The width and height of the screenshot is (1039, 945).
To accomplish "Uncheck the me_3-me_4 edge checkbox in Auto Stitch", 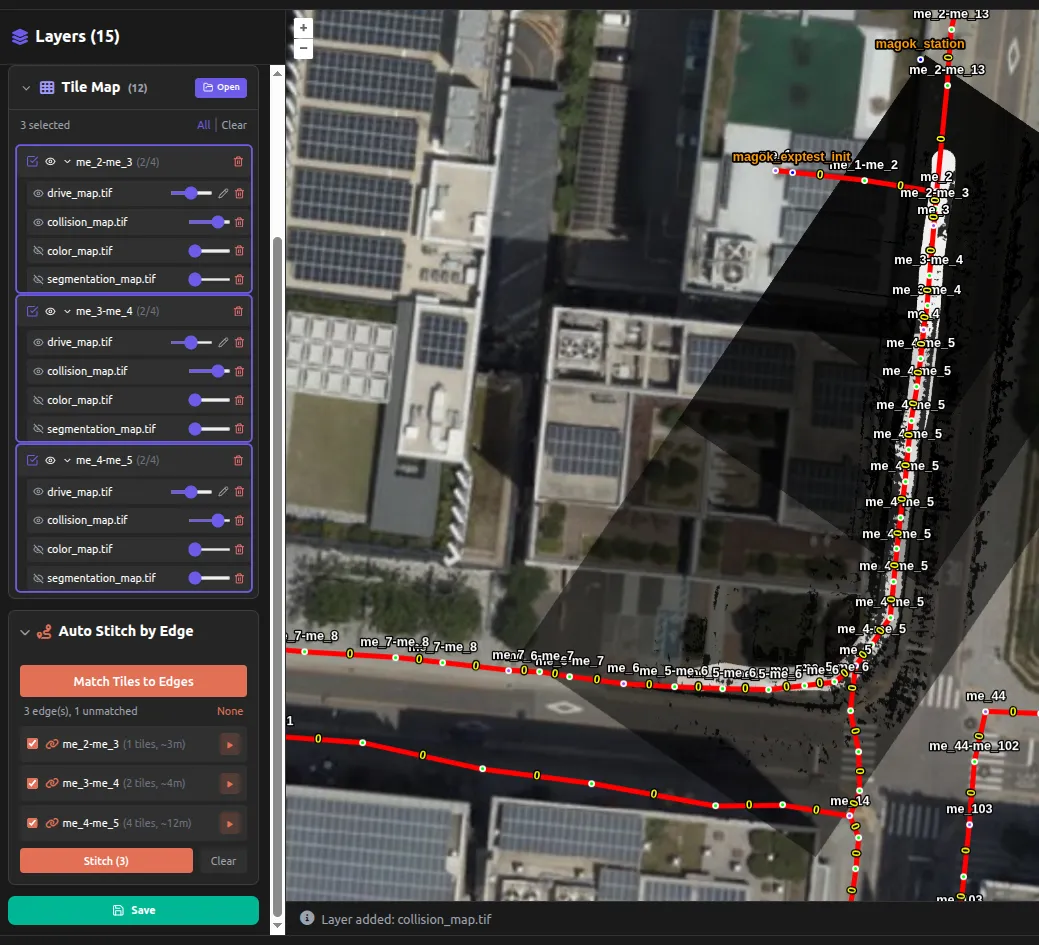I will pos(32,784).
